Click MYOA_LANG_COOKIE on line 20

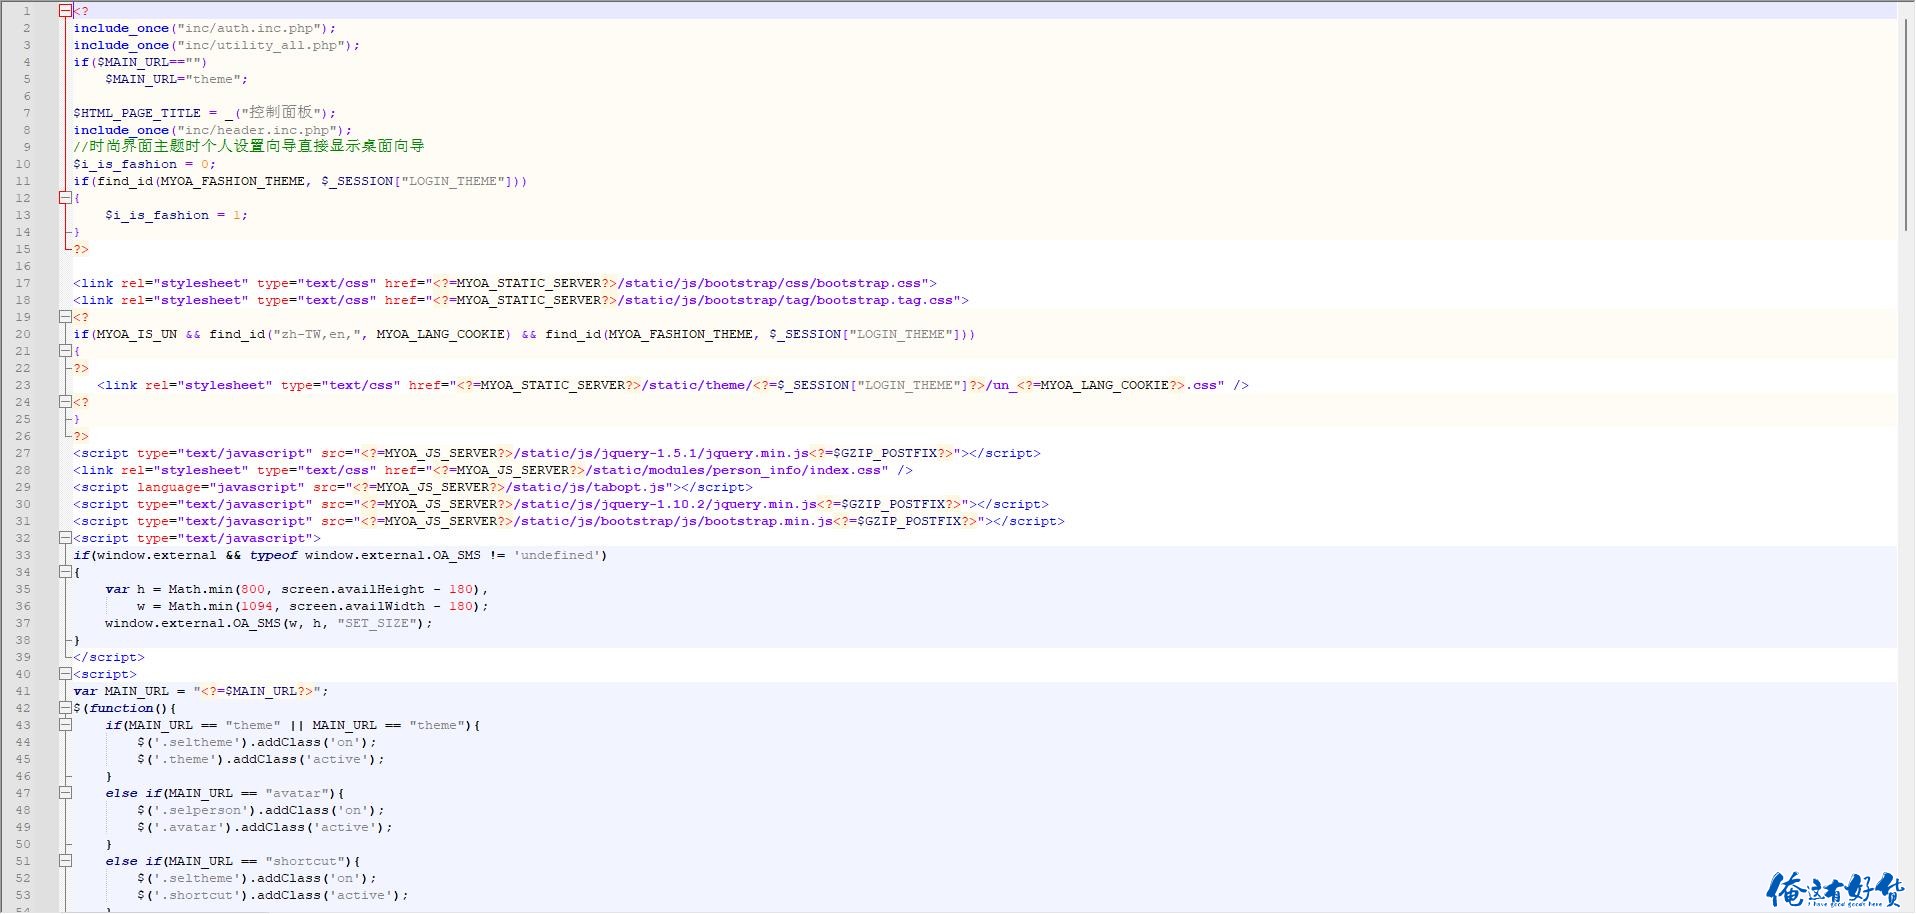click(x=441, y=334)
